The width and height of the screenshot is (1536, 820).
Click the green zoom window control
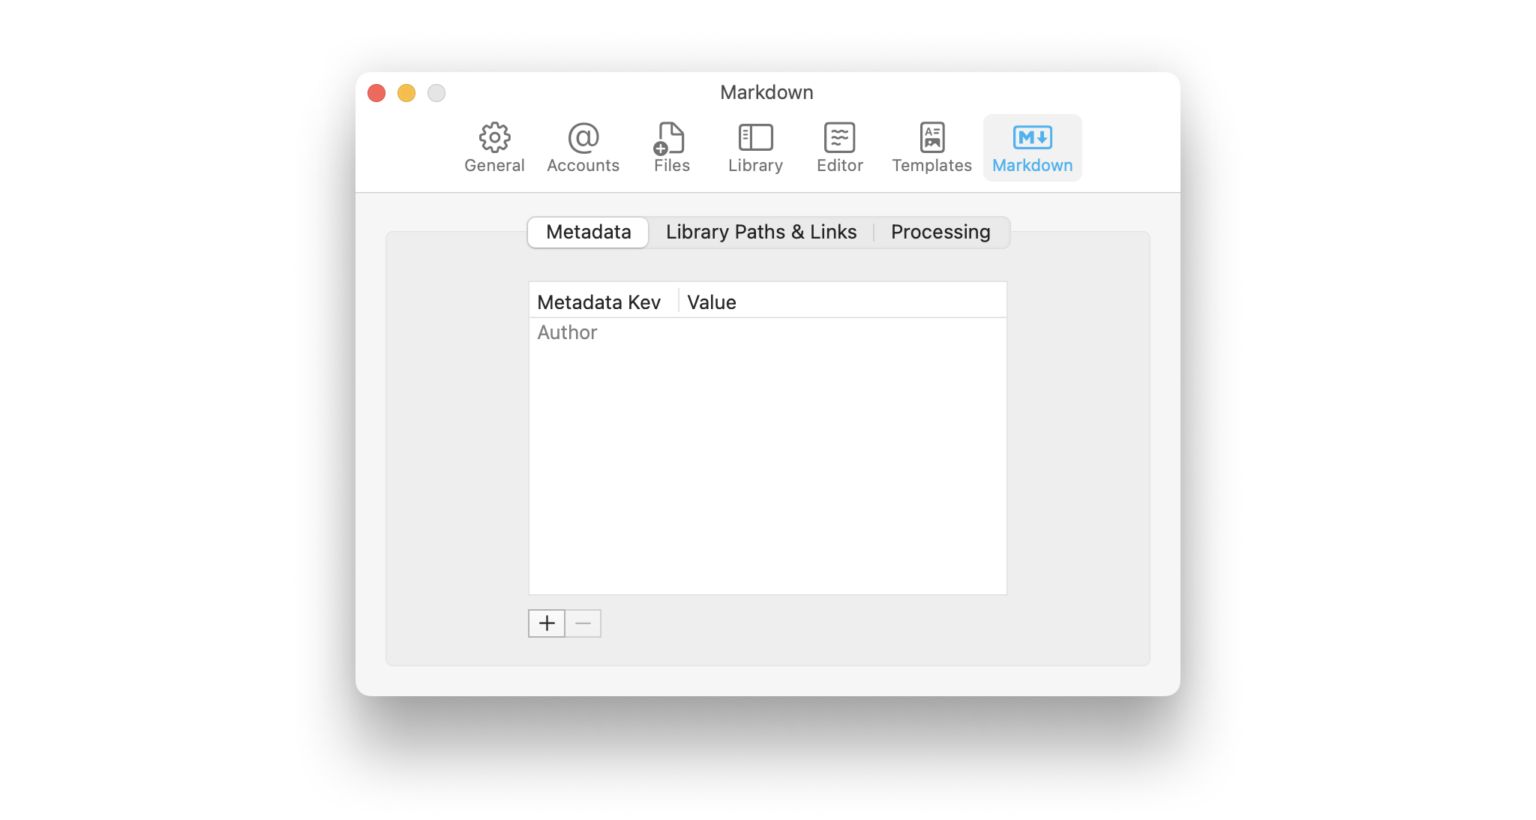coord(436,92)
